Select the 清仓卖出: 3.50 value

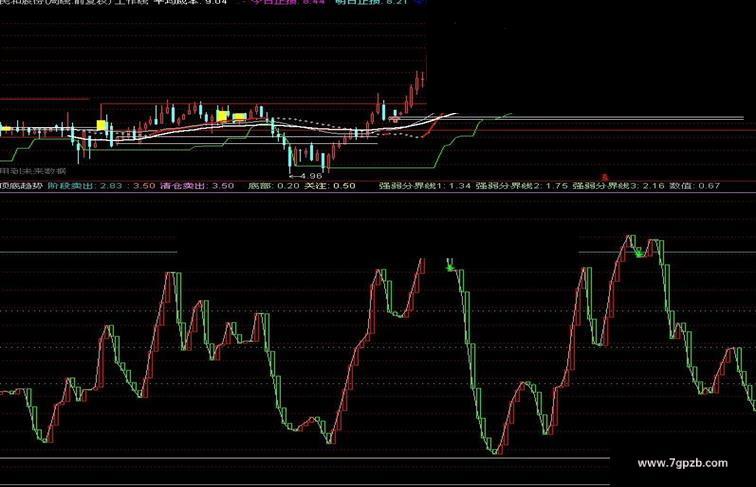click(x=197, y=186)
